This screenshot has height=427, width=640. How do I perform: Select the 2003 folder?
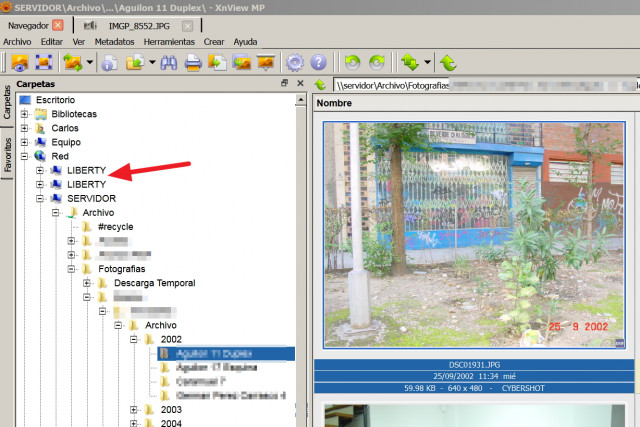tap(171, 409)
